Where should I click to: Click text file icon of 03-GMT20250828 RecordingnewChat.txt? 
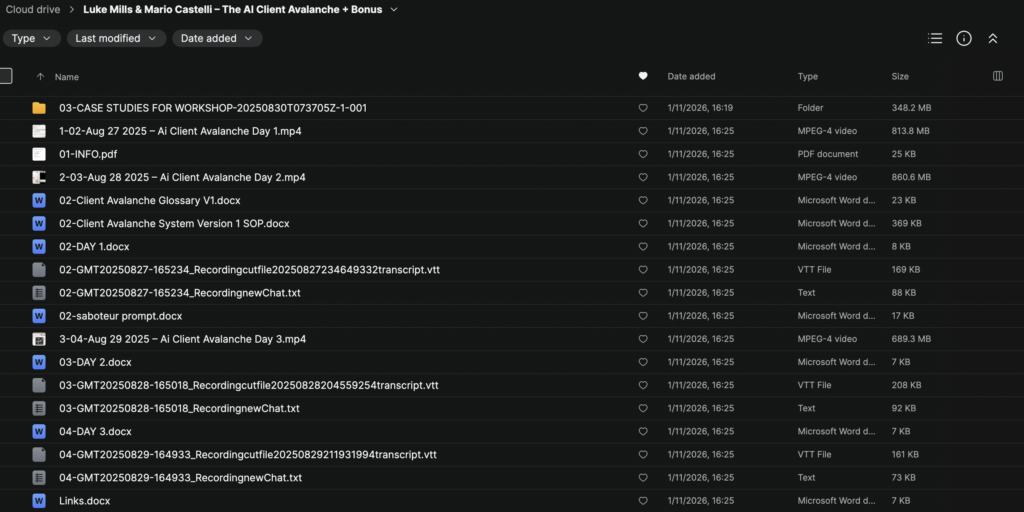coord(39,408)
